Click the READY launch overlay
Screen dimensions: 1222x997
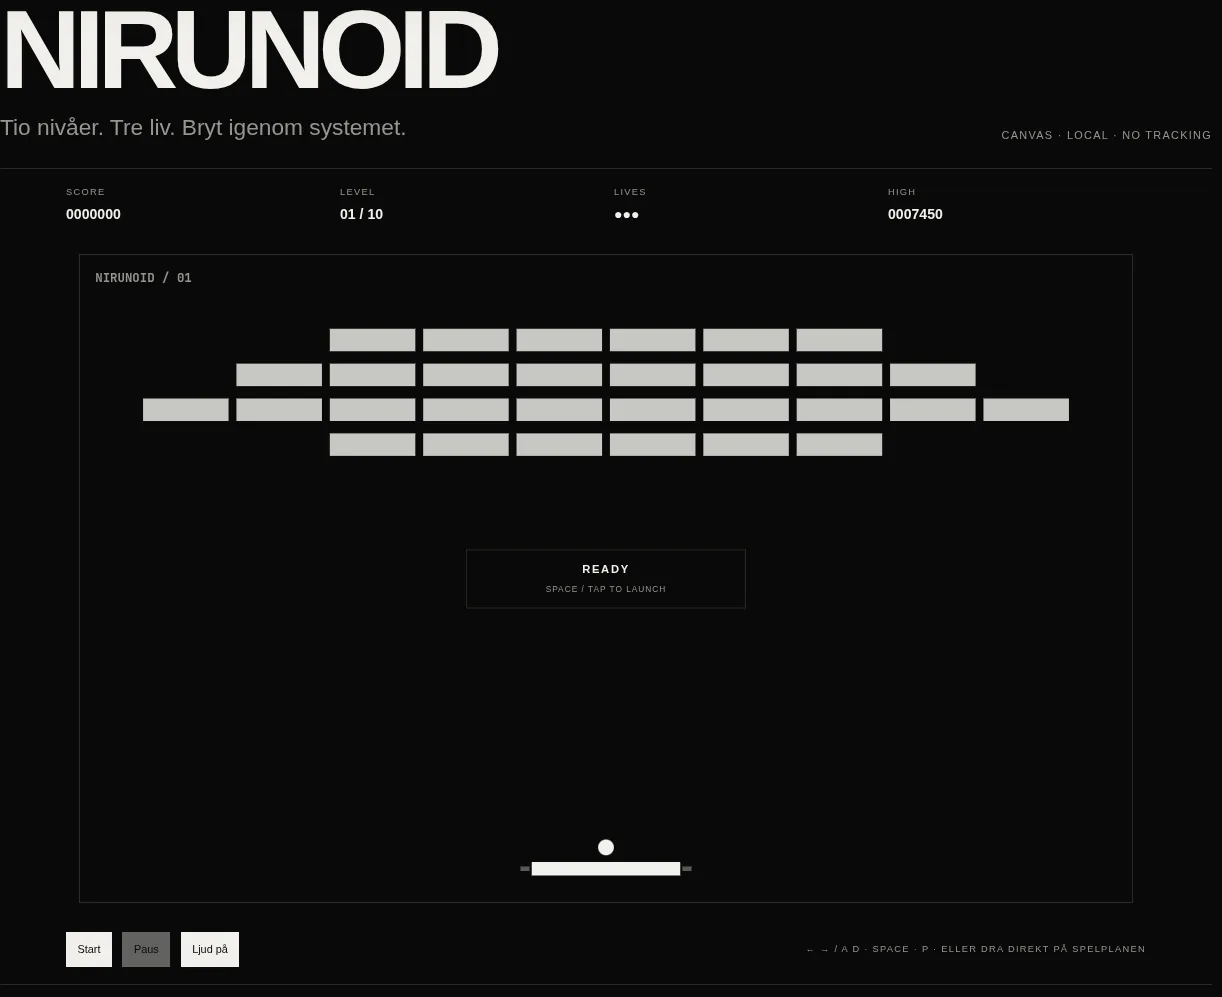[x=606, y=578]
